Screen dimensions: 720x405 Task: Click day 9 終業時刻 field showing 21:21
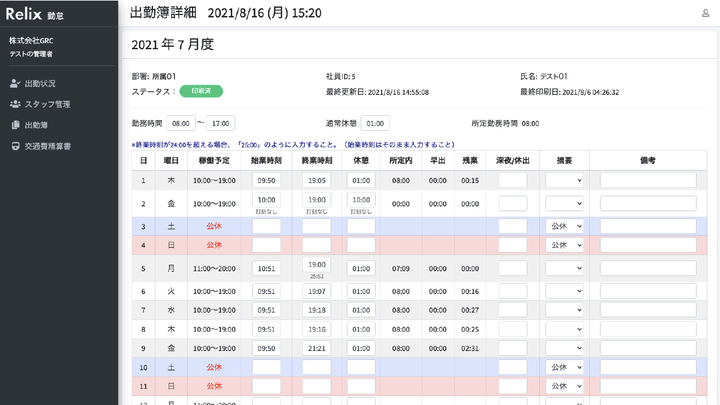(316, 348)
